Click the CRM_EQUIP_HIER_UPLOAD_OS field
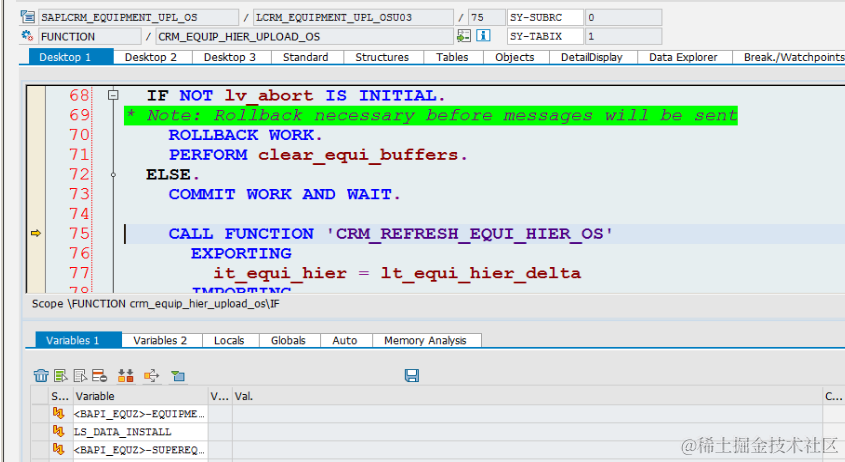845x462 pixels. 304,37
